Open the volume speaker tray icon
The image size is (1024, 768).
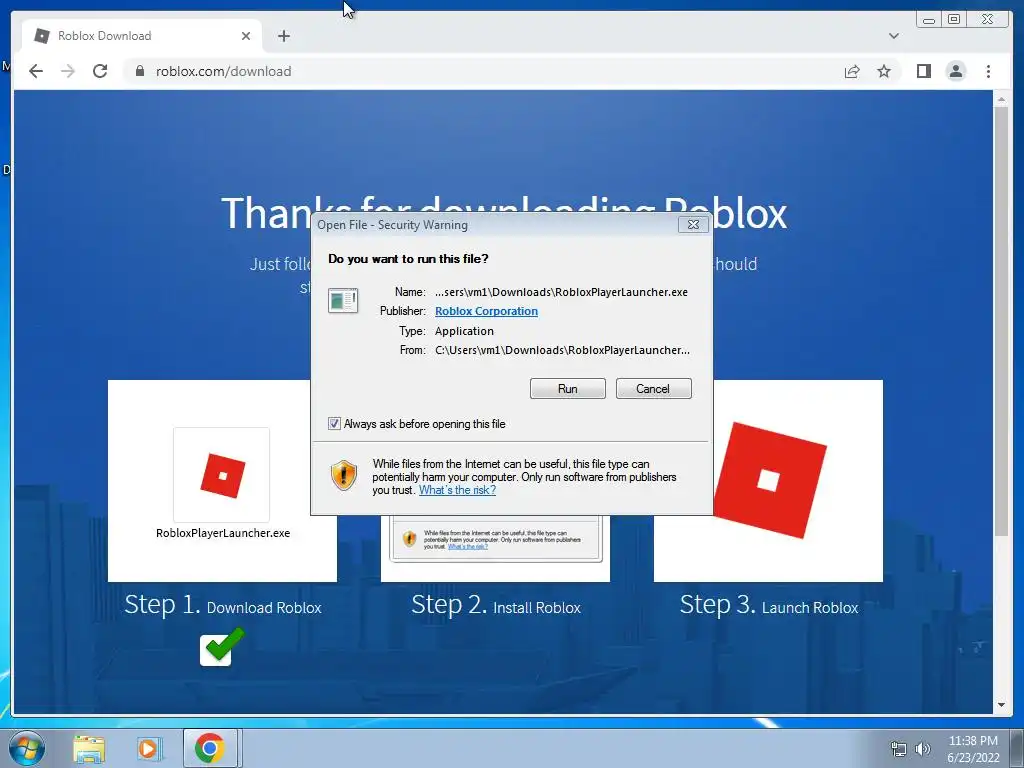tap(923, 749)
